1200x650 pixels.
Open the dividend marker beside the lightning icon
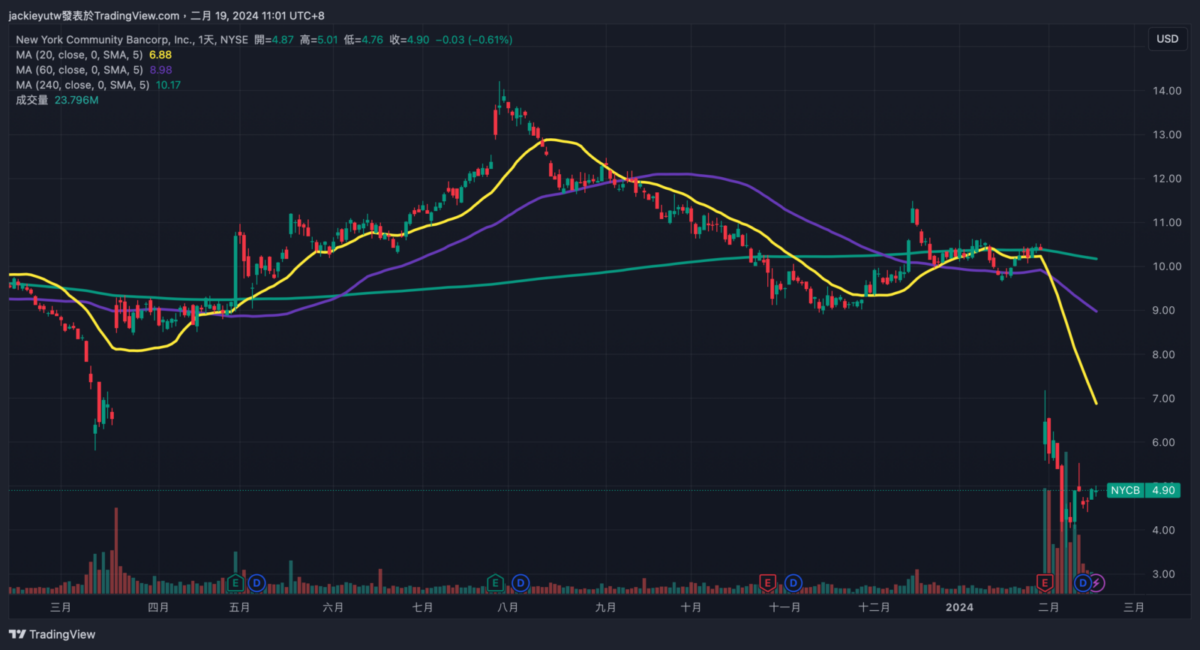pyautogui.click(x=1082, y=582)
